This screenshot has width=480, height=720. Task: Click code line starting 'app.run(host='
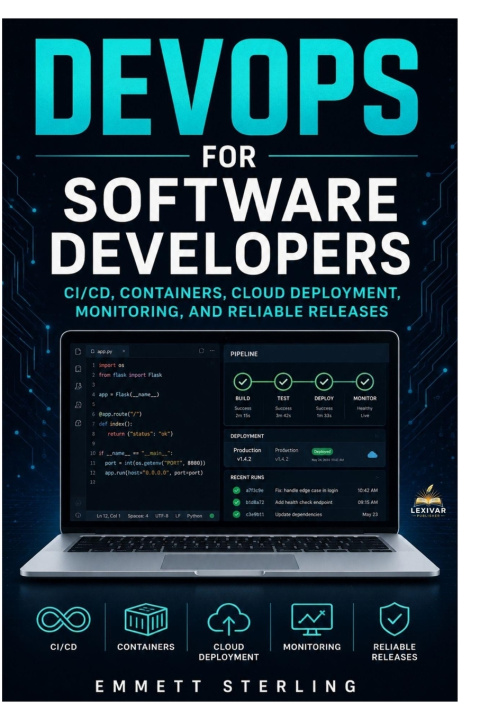click(154, 473)
